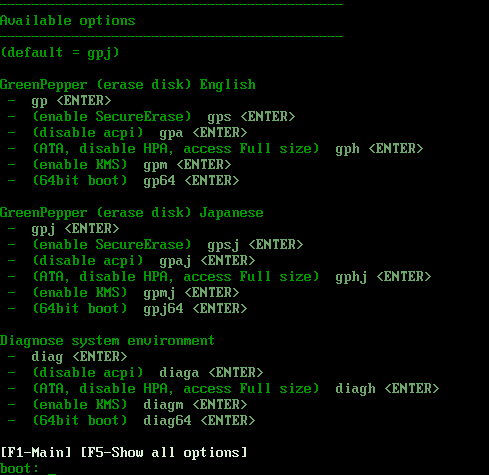Click the F1-Main option label
Image resolution: width=489 pixels, height=475 pixels.
[36, 452]
